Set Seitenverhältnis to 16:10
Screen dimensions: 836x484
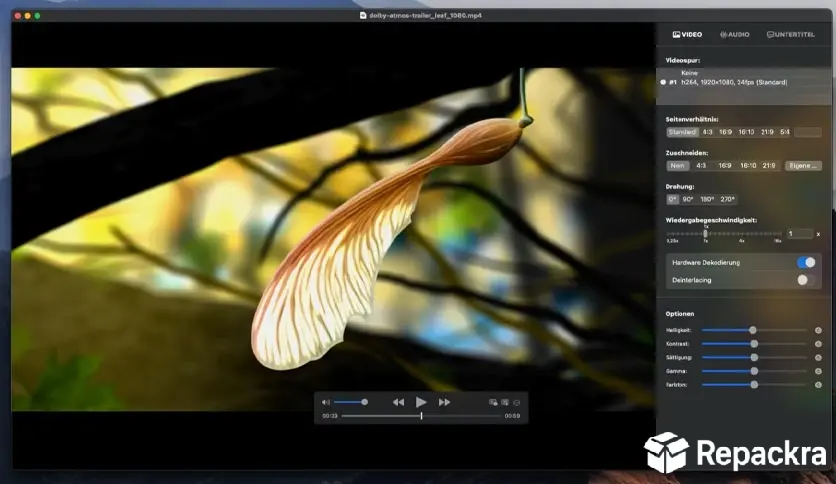[x=746, y=132]
